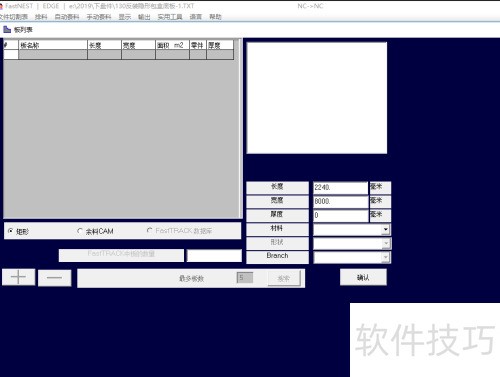The image size is (500, 377).
Task: Click the 板列表 plate list icon
Action: (x=7, y=30)
